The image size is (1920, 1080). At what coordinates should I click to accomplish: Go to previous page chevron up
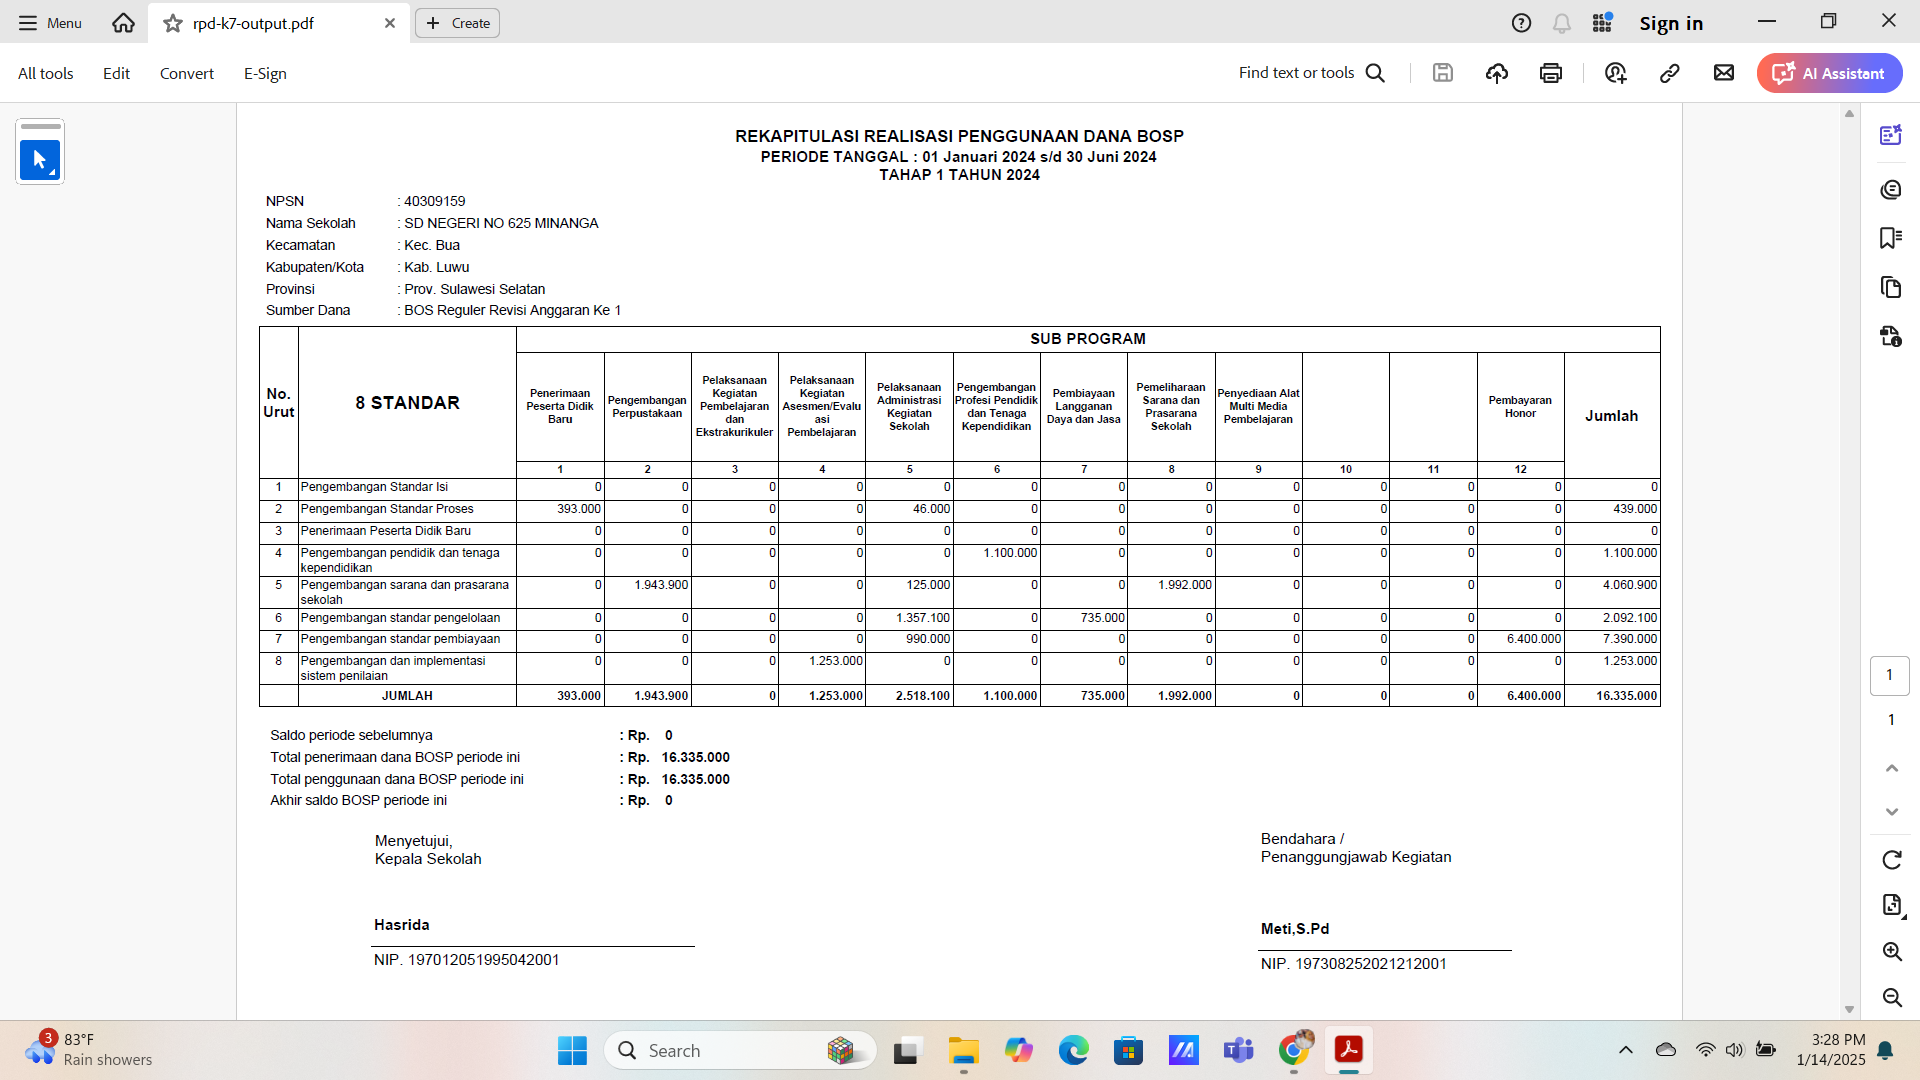click(1891, 768)
